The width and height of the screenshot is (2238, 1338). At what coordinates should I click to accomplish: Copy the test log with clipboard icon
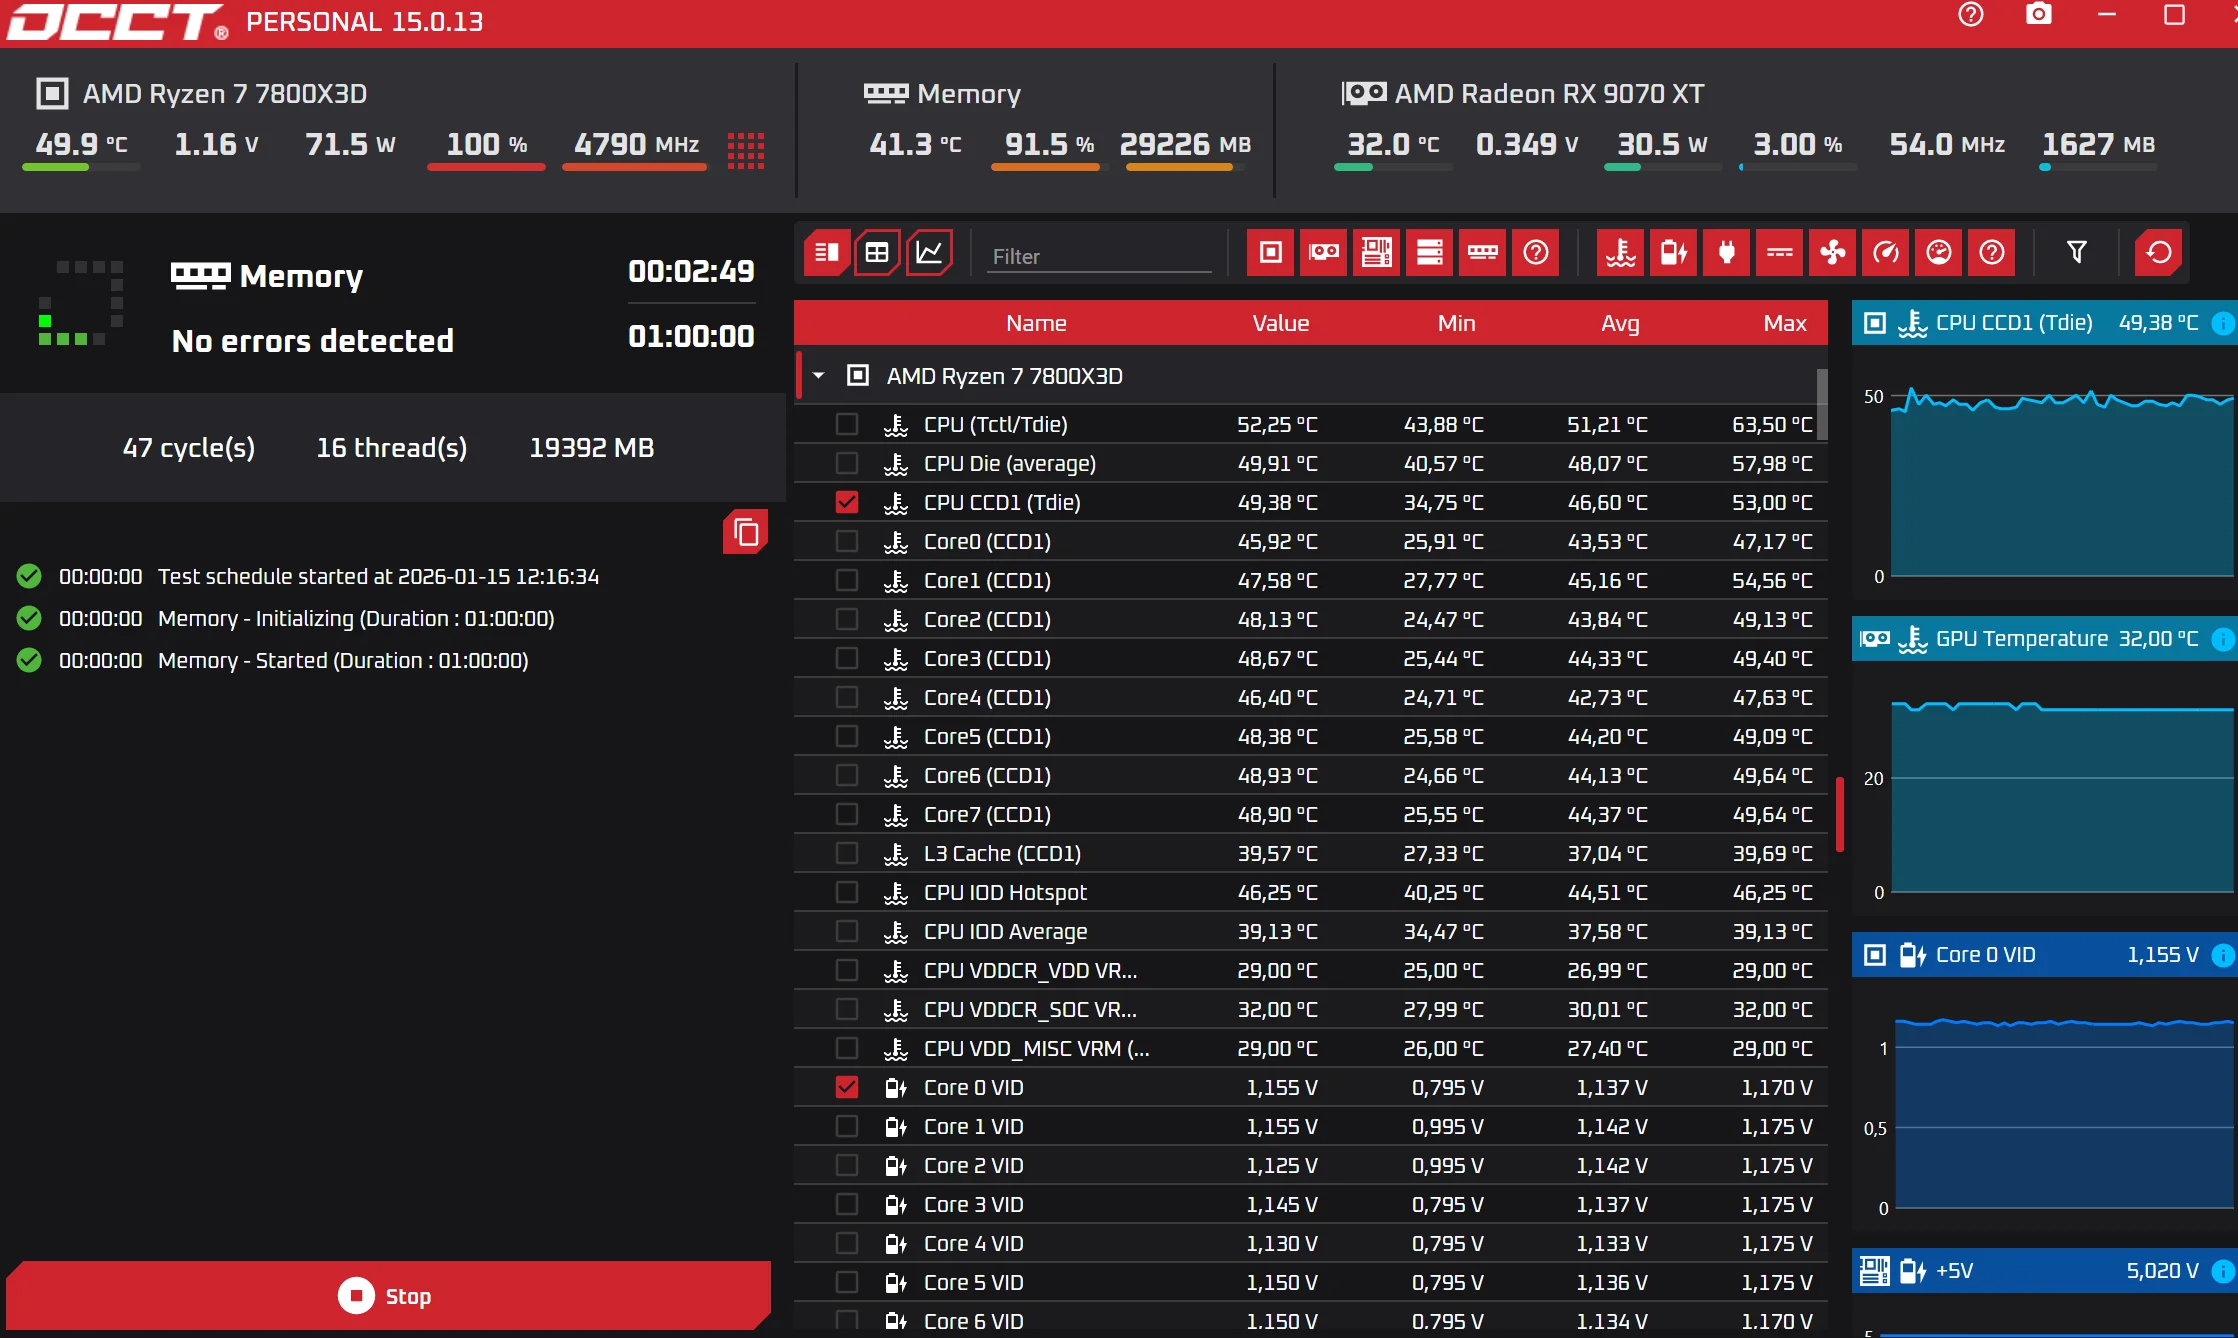[746, 532]
